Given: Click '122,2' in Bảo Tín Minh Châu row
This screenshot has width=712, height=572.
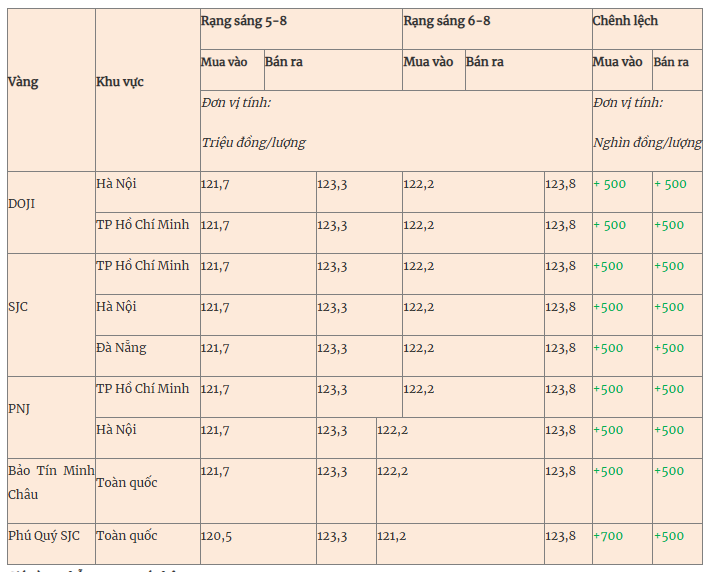Looking at the screenshot, I should pos(392,472).
